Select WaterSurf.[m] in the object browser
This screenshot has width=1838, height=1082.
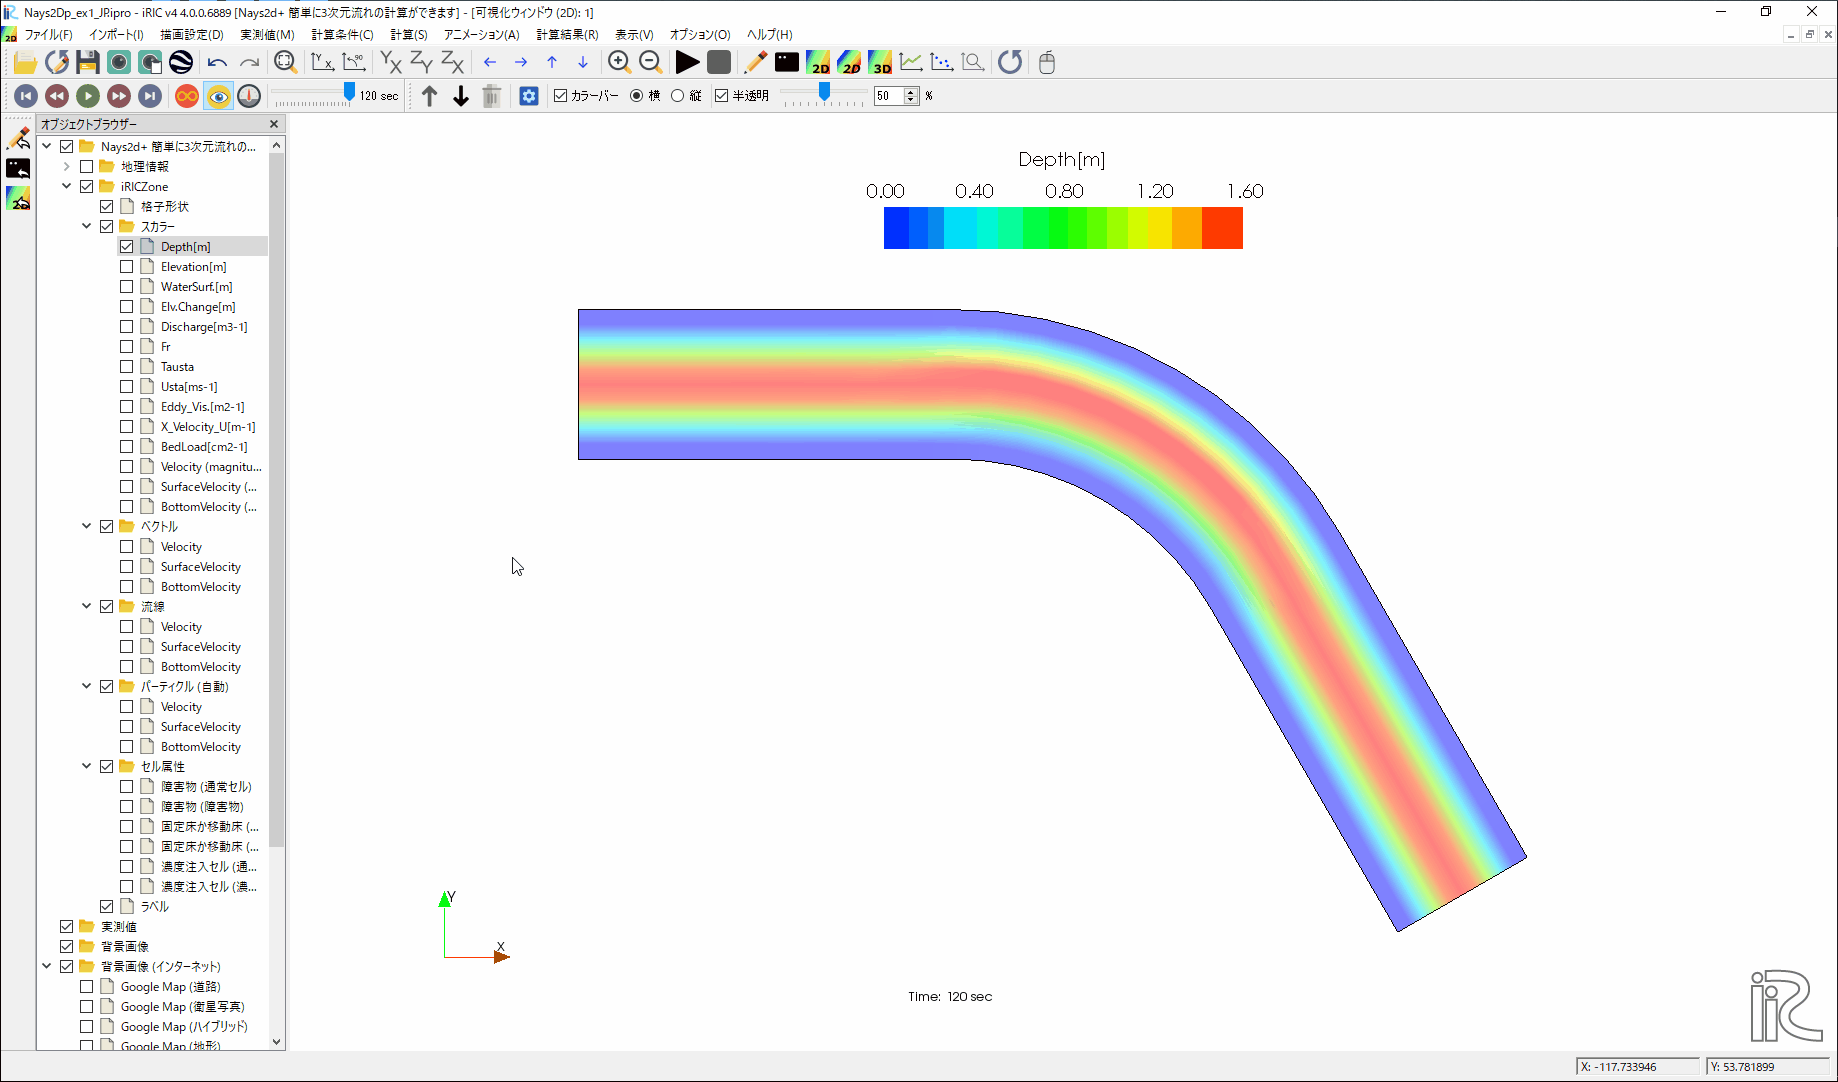[x=196, y=287]
